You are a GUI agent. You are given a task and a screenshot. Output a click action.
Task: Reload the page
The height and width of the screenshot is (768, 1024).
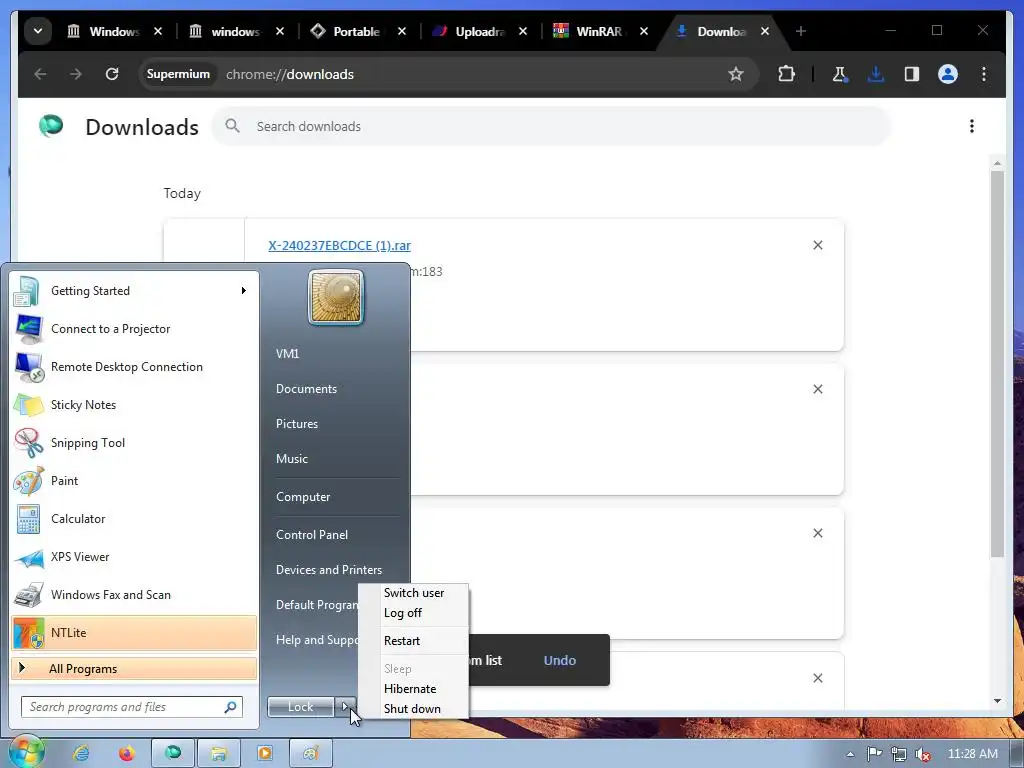click(112, 74)
